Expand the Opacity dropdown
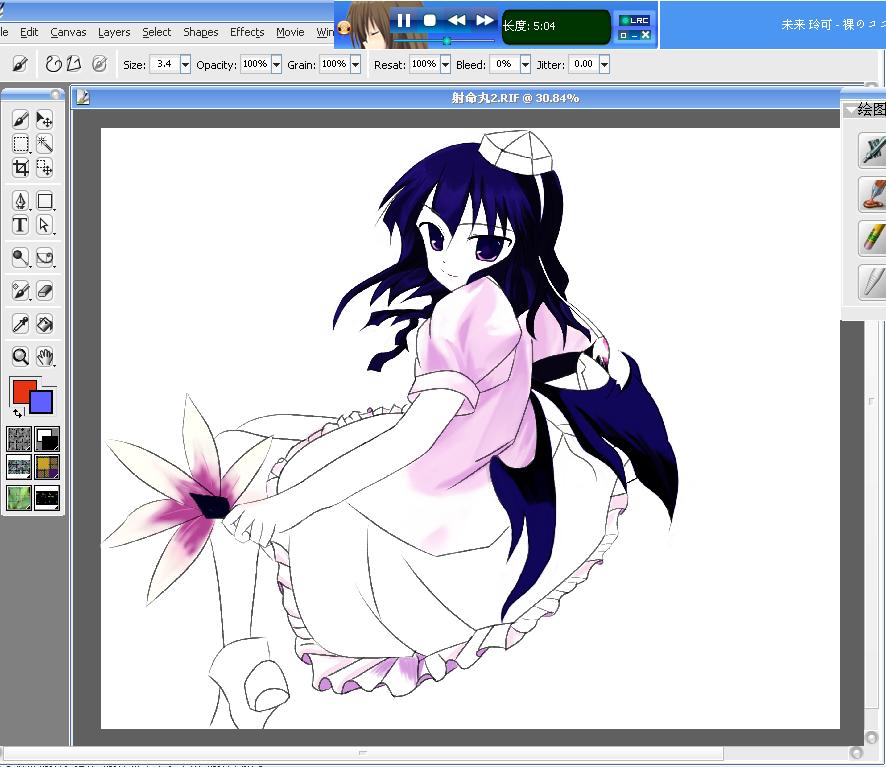Viewport: 886px width, 767px height. click(276, 64)
